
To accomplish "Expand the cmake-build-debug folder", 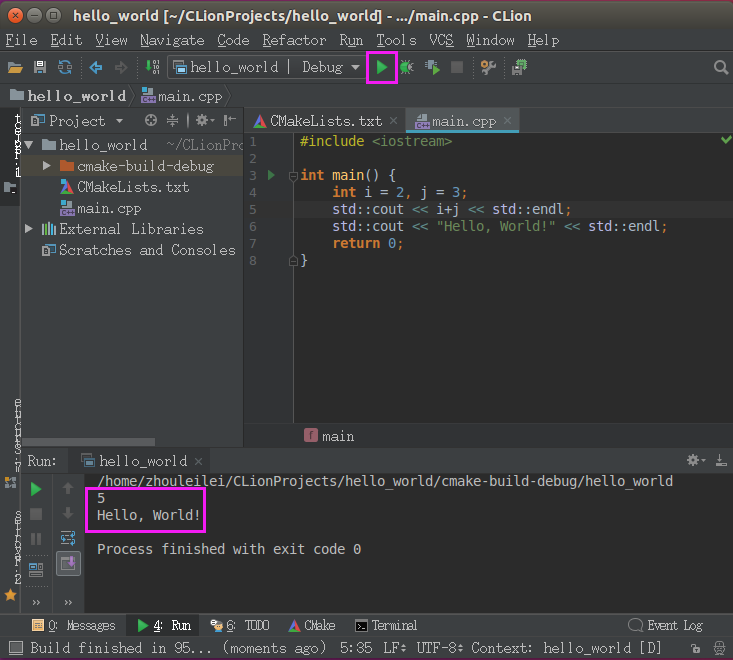I will 46,166.
